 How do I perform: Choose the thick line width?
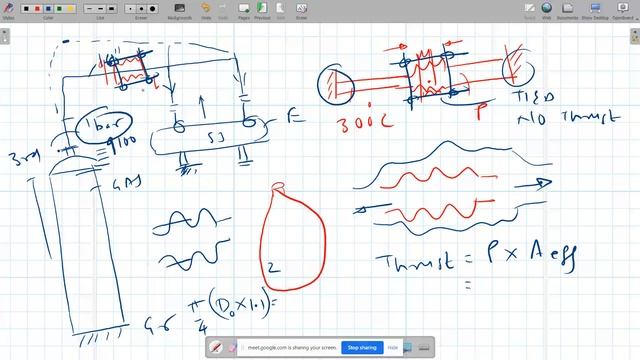[x=111, y=9]
